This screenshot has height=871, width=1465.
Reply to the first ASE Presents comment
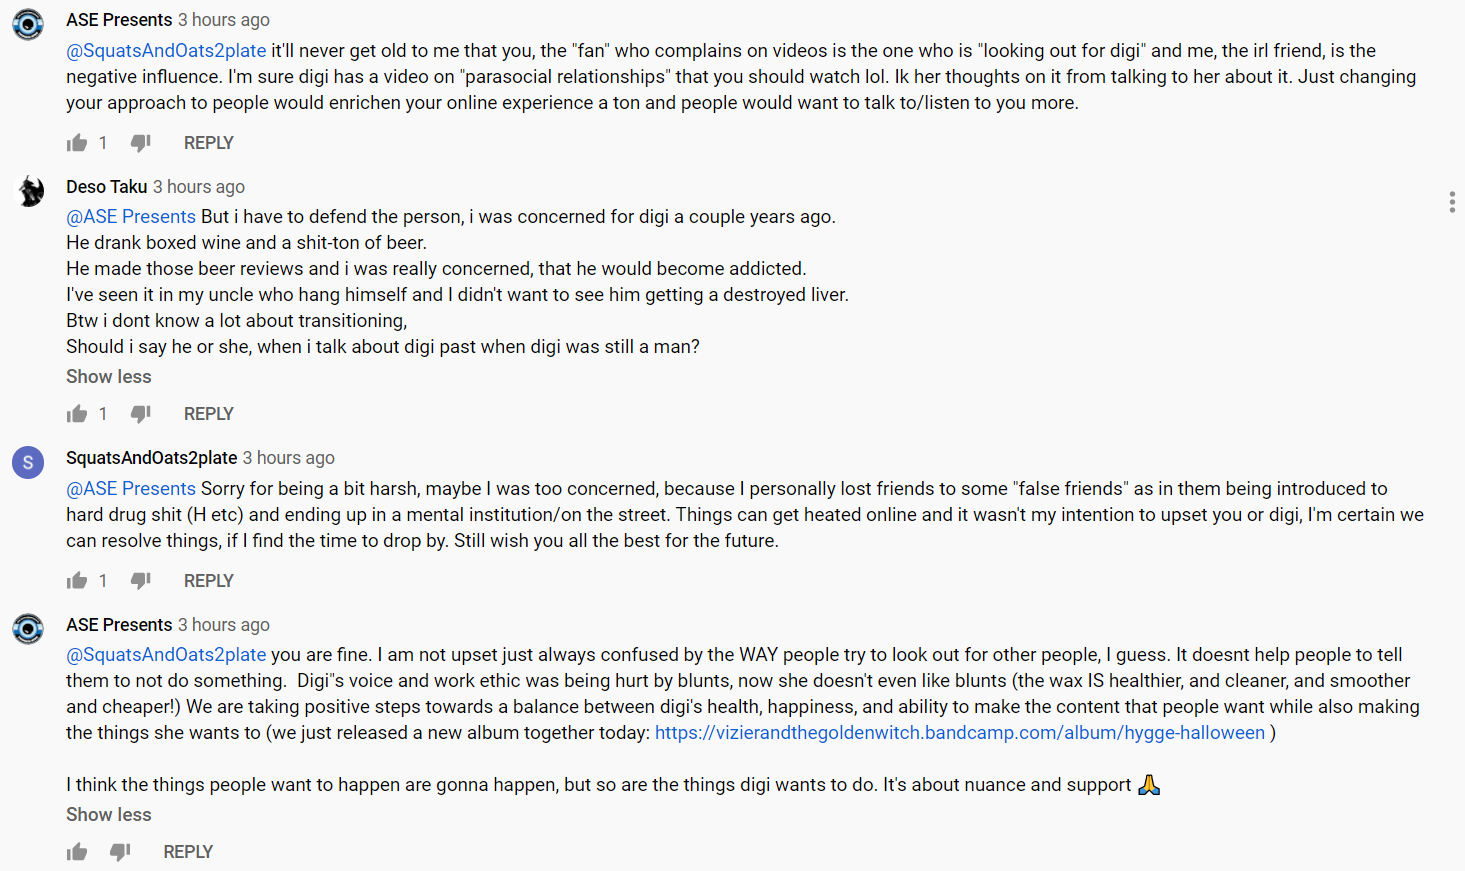pyautogui.click(x=208, y=143)
